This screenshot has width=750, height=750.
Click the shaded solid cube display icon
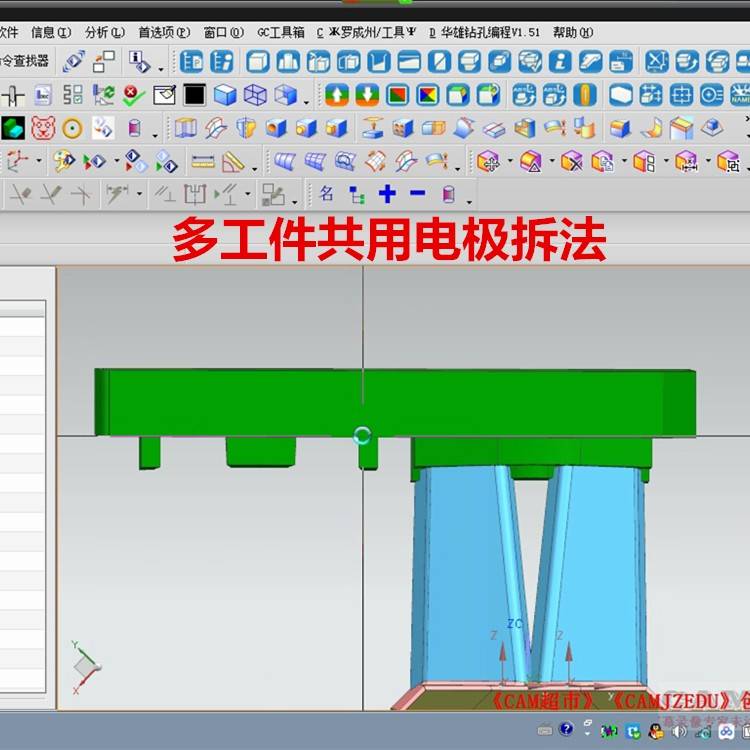point(225,96)
